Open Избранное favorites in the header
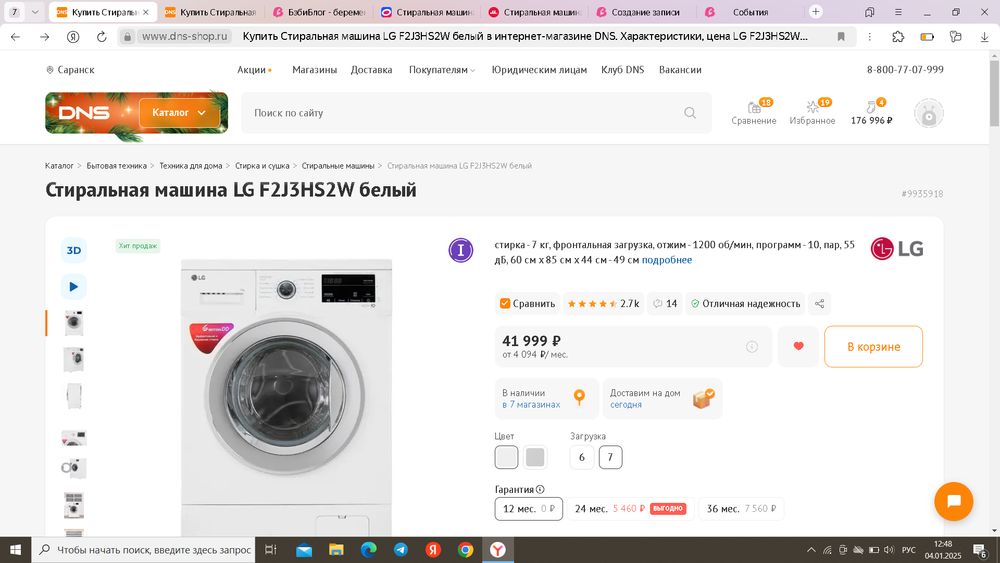The height and width of the screenshot is (563, 1000). (812, 112)
